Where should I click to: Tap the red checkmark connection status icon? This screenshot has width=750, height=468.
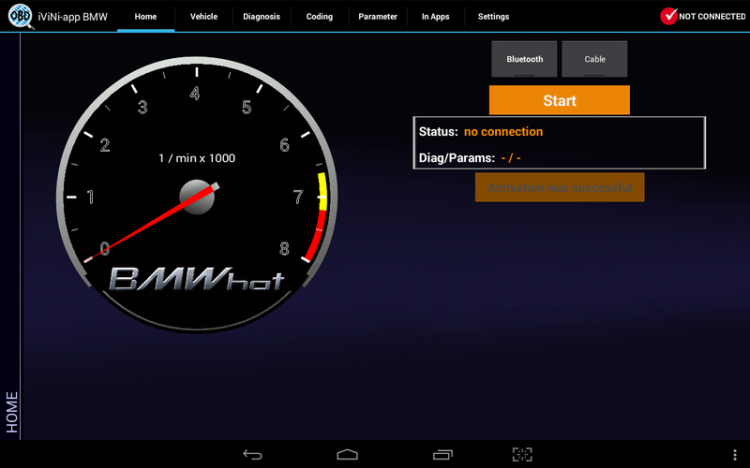point(668,16)
